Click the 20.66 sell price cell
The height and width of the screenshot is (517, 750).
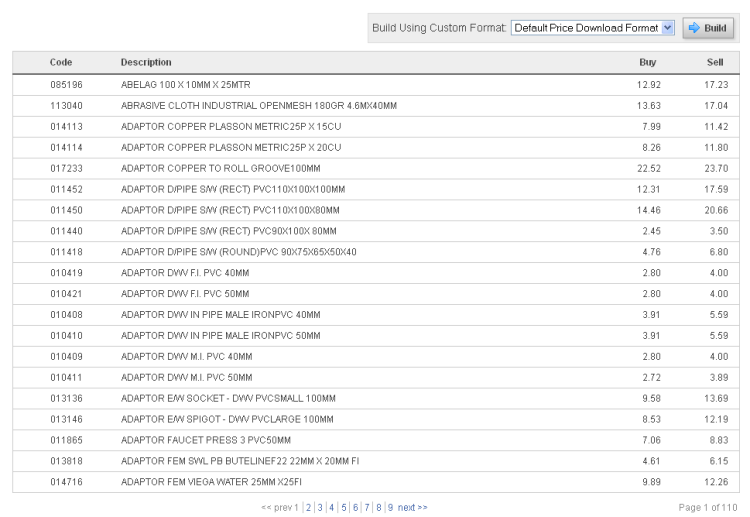pyautogui.click(x=716, y=210)
